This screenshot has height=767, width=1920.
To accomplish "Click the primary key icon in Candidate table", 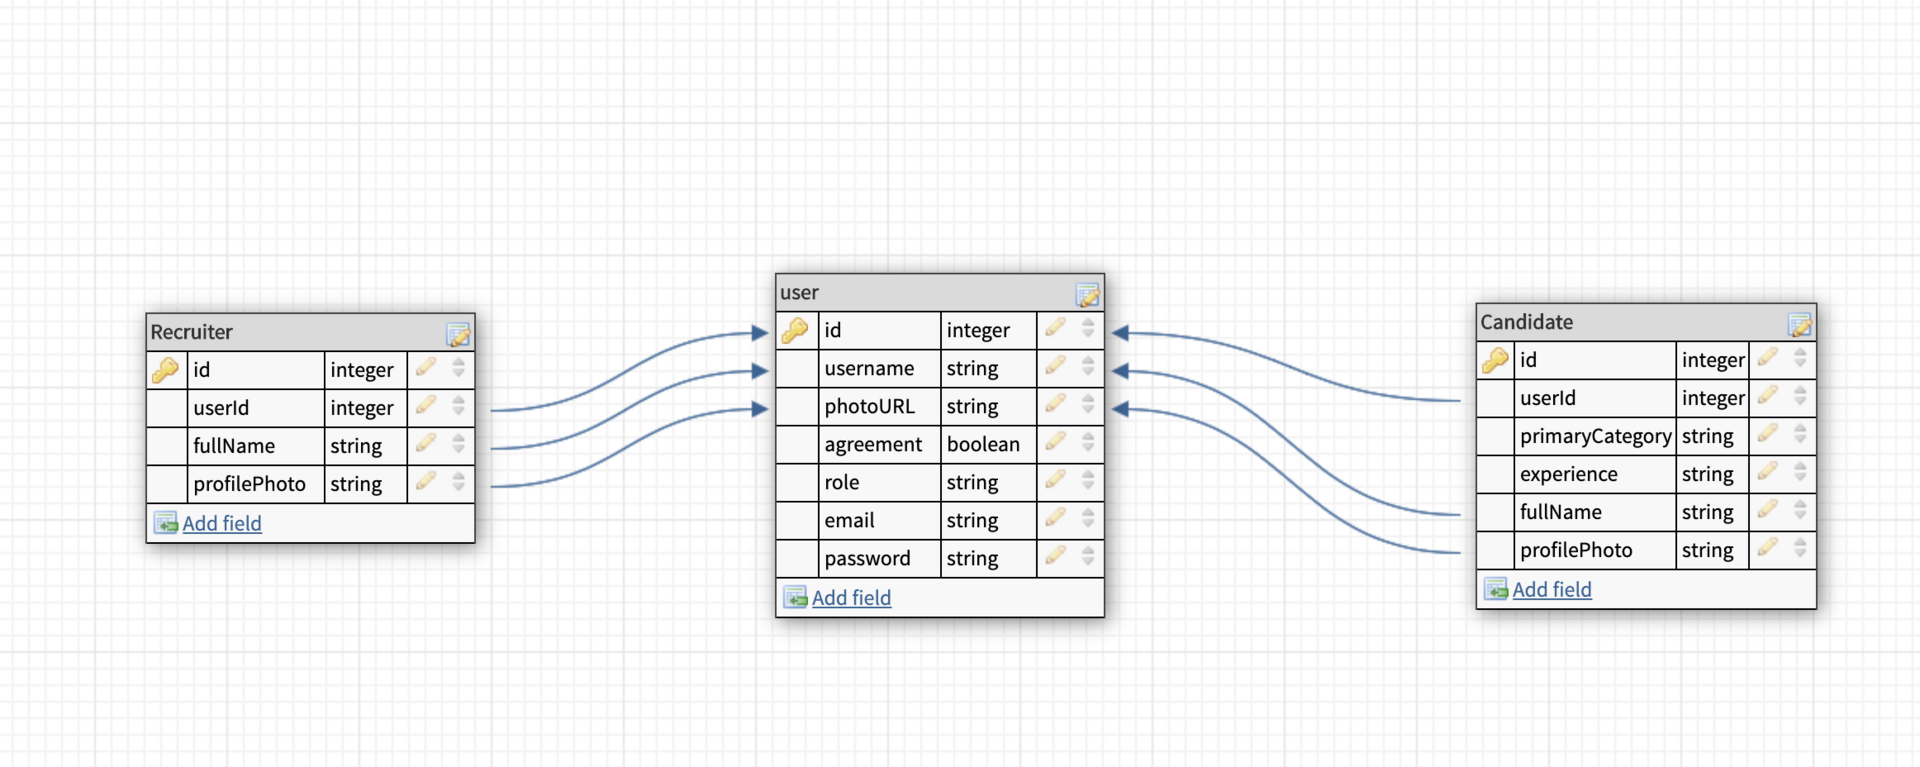I will coord(1496,360).
